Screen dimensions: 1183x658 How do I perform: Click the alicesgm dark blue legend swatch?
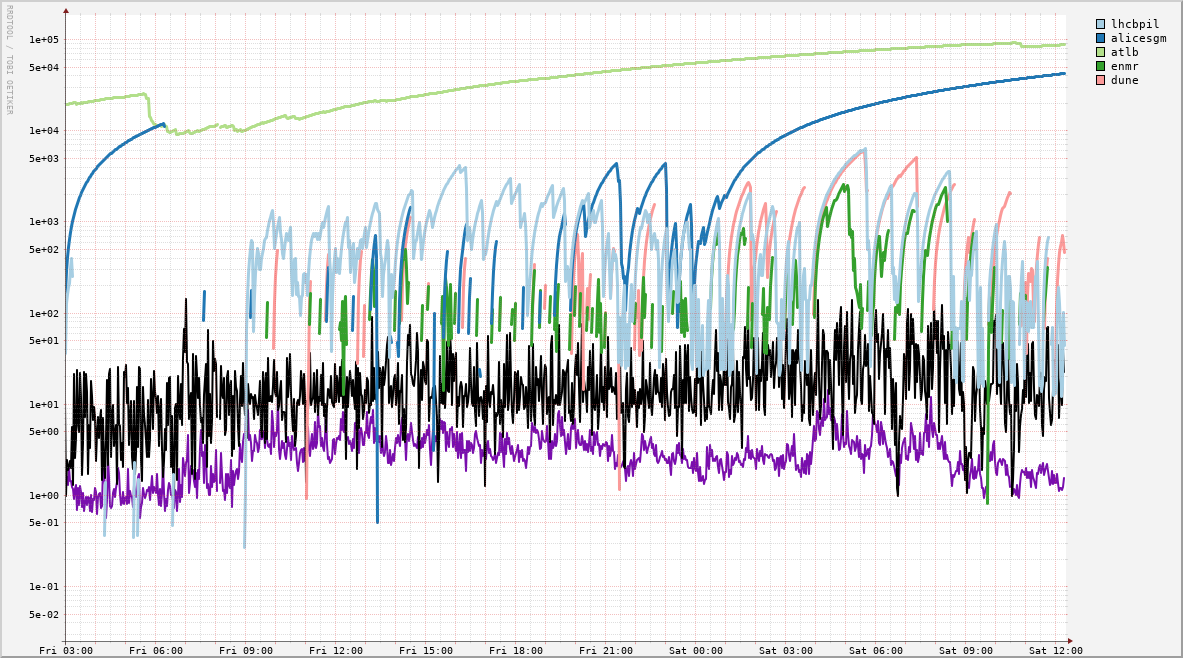click(1101, 38)
